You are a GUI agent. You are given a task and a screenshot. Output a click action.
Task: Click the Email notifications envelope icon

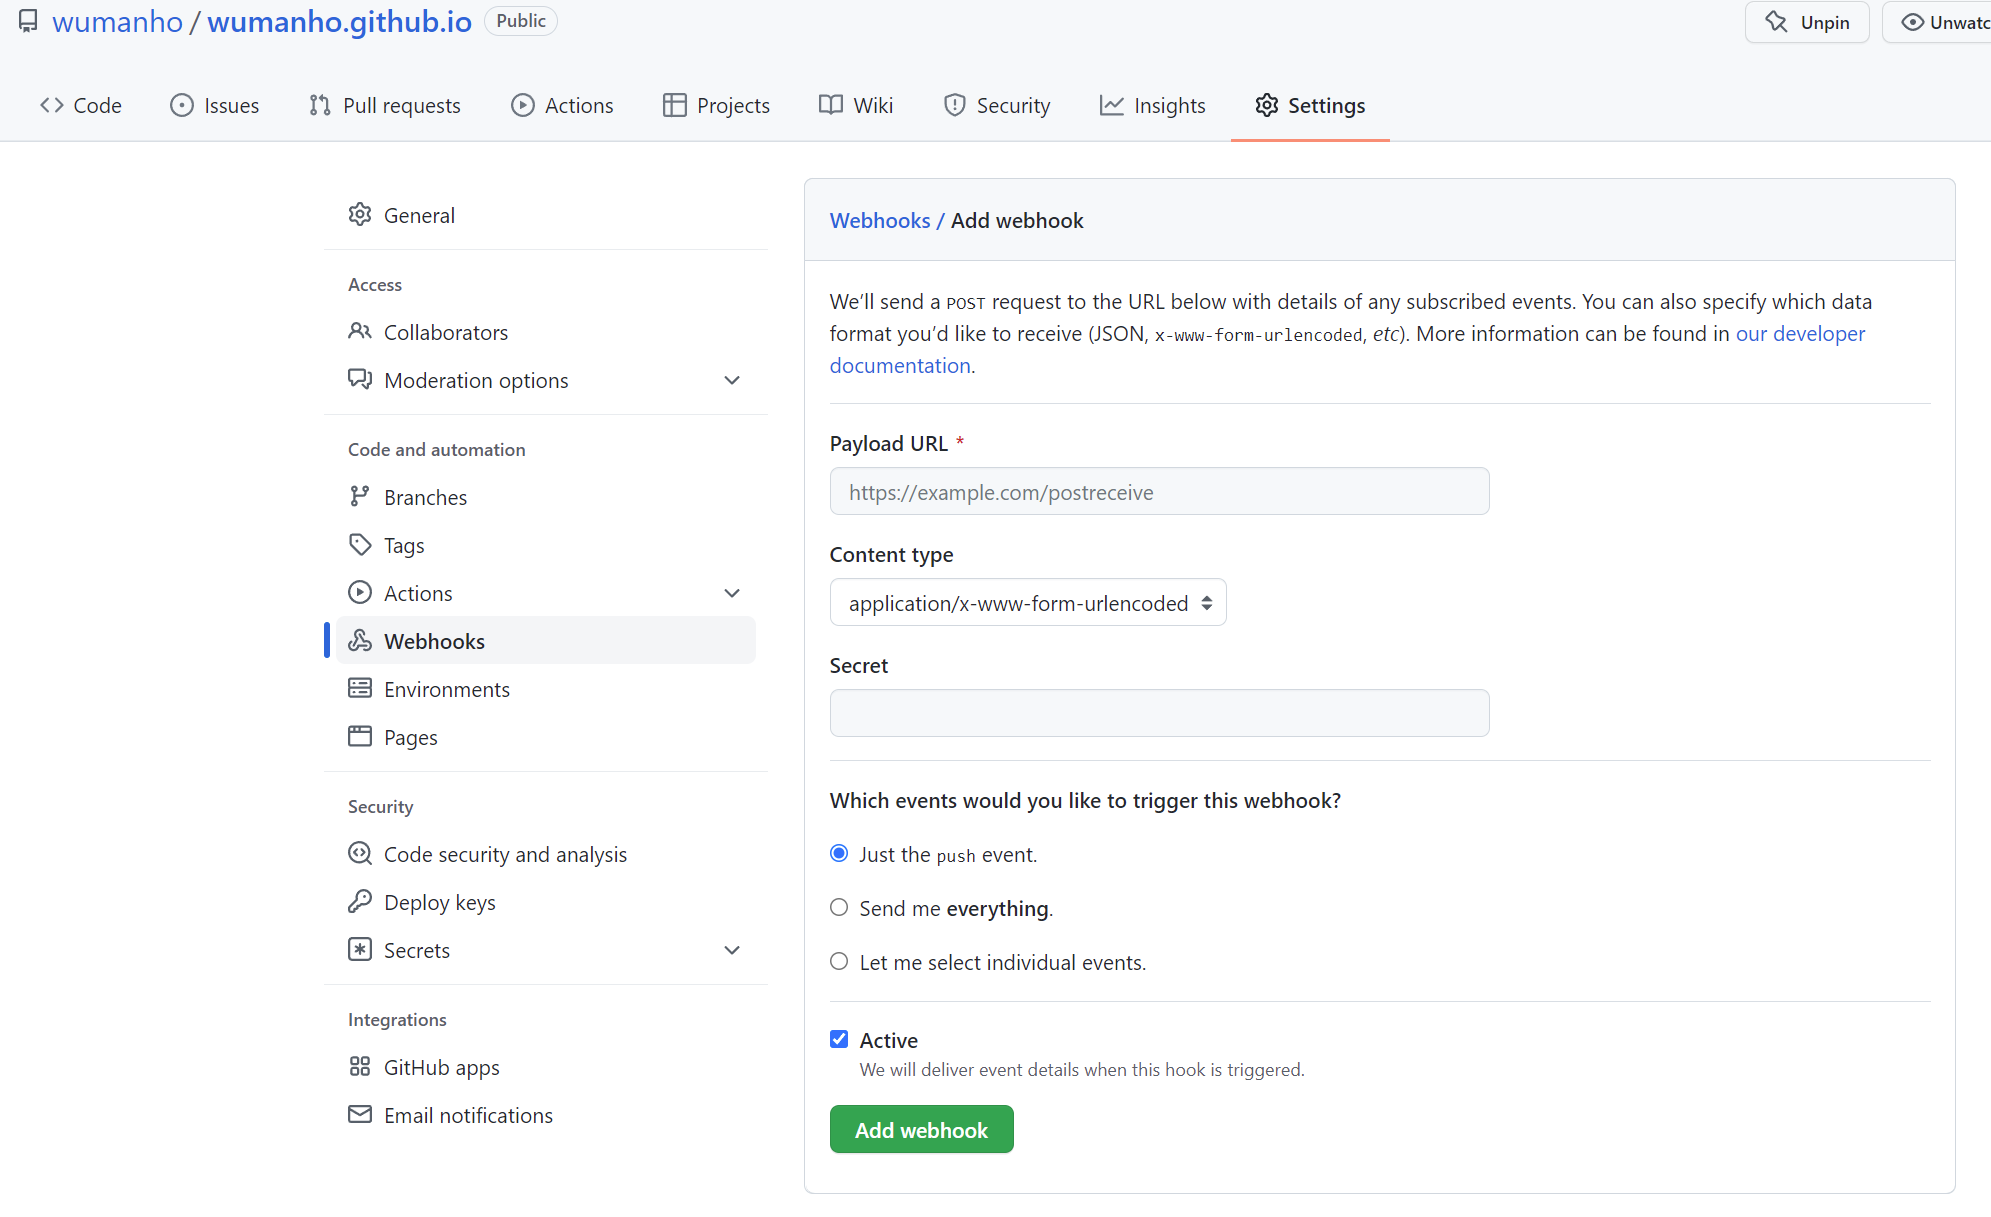[360, 1115]
